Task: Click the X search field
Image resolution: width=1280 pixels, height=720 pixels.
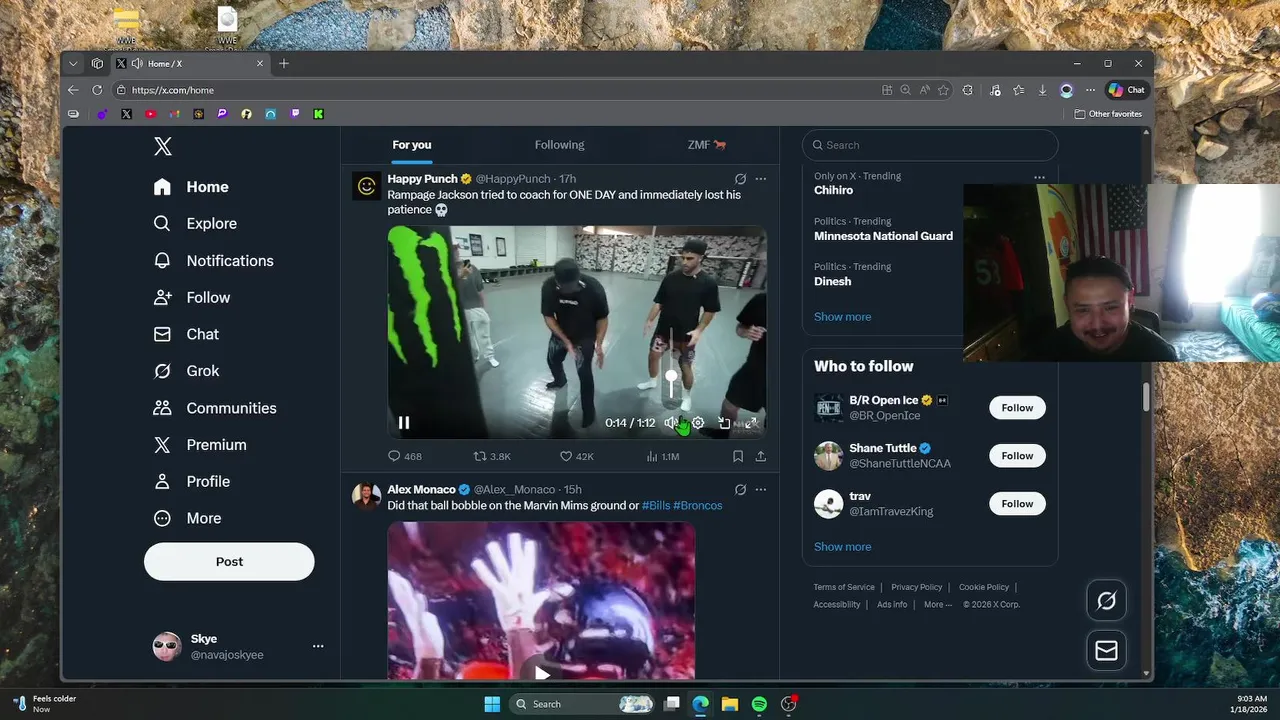Action: pyautogui.click(x=930, y=145)
